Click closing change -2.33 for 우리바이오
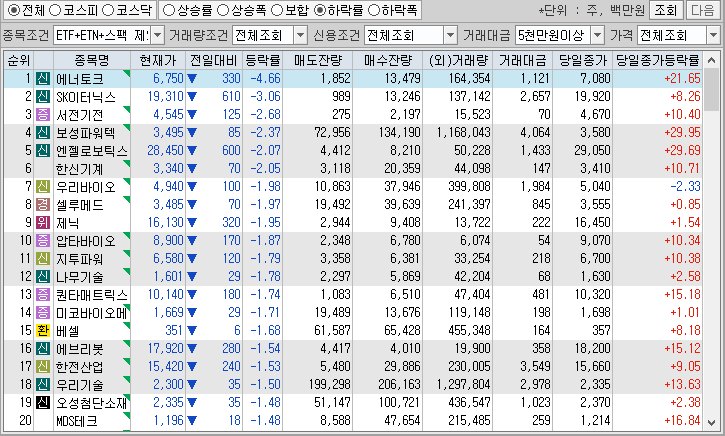The height and width of the screenshot is (436, 725). point(685,186)
